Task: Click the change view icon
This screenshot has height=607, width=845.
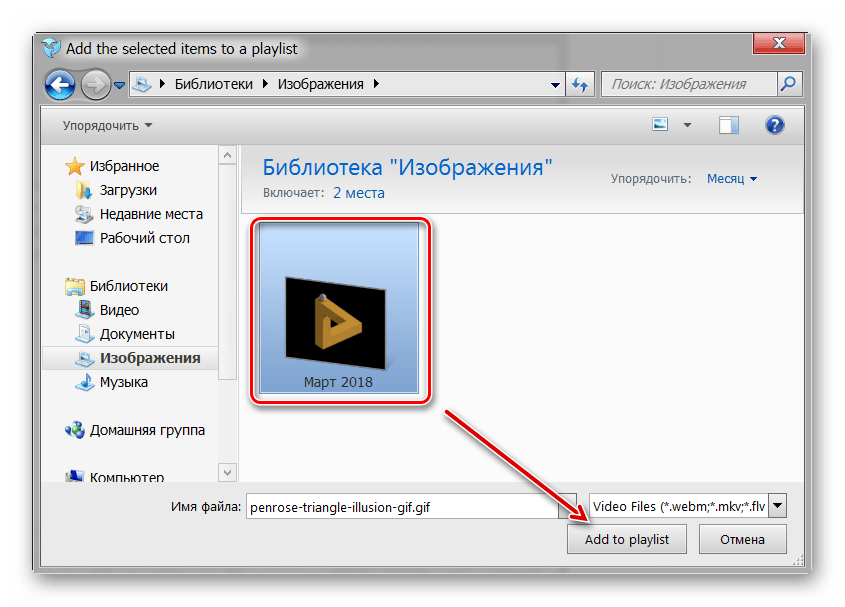Action: pos(660,125)
